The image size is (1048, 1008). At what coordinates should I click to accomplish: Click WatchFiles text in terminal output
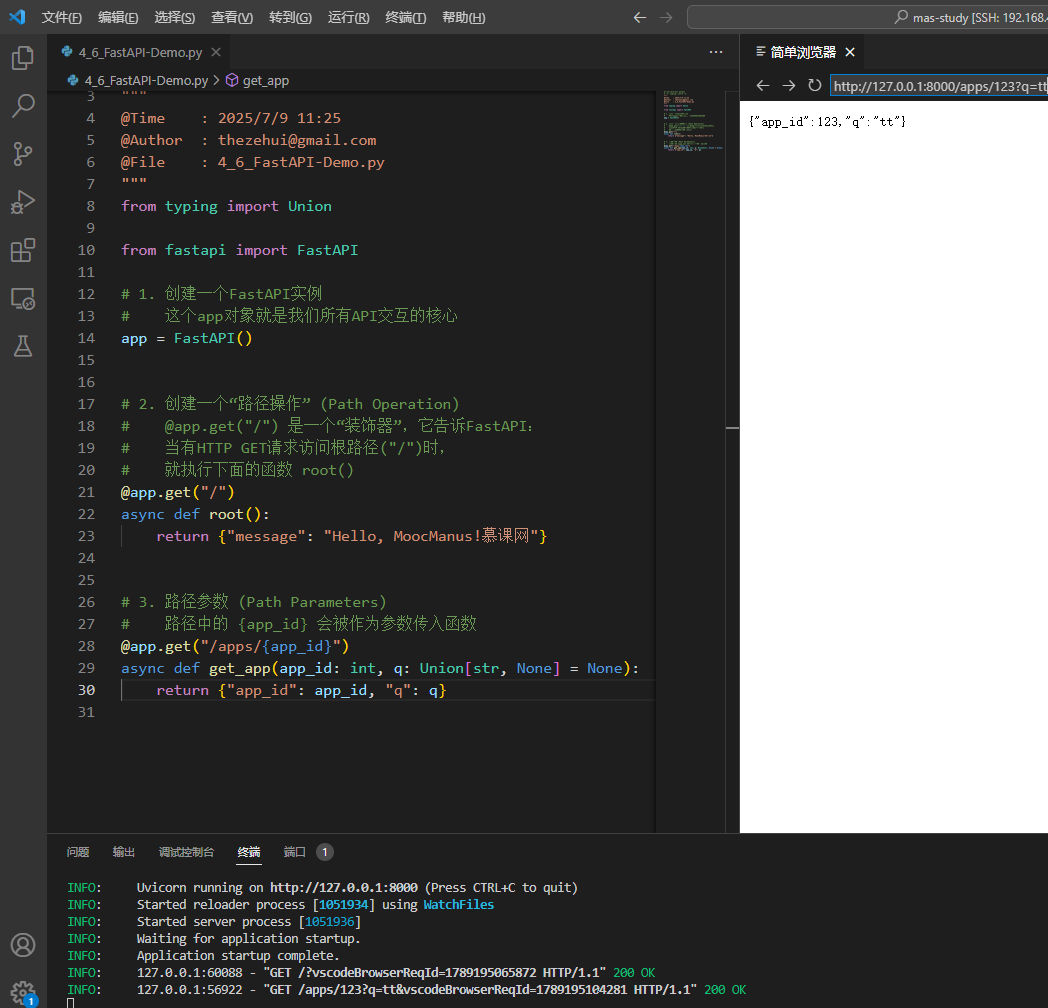click(x=458, y=904)
